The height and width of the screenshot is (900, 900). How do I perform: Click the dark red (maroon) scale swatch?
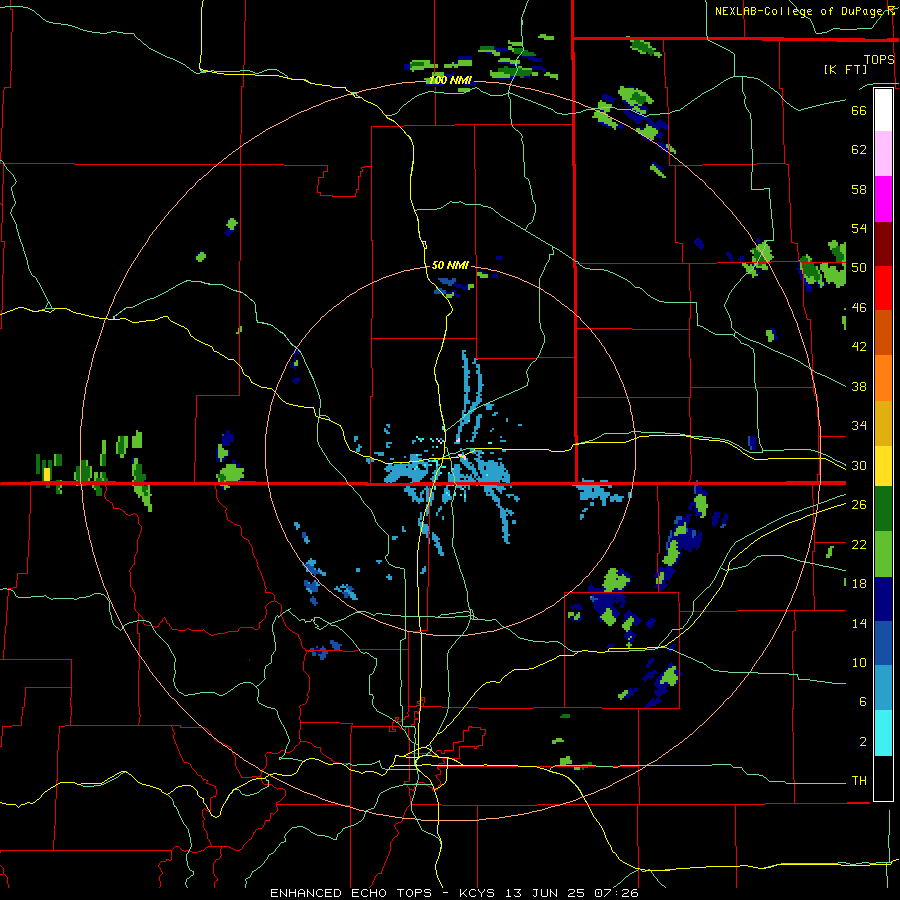coord(883,244)
